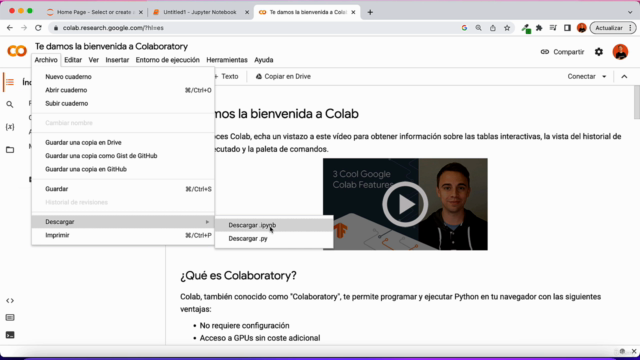Select Guardar una copia como Gist de GitHub
This screenshot has height=360, width=640.
[123, 156]
